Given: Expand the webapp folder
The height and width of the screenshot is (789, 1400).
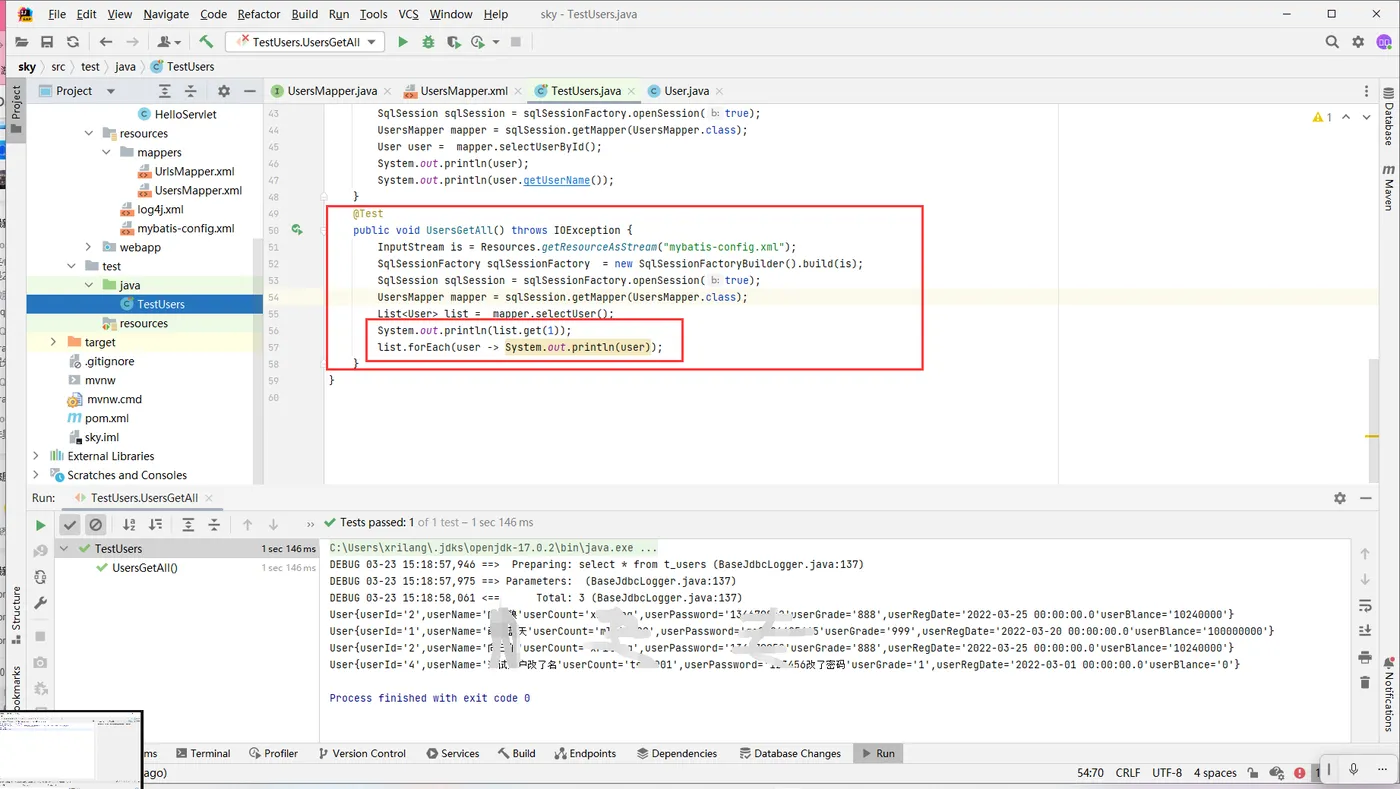Looking at the screenshot, I should (x=90, y=247).
